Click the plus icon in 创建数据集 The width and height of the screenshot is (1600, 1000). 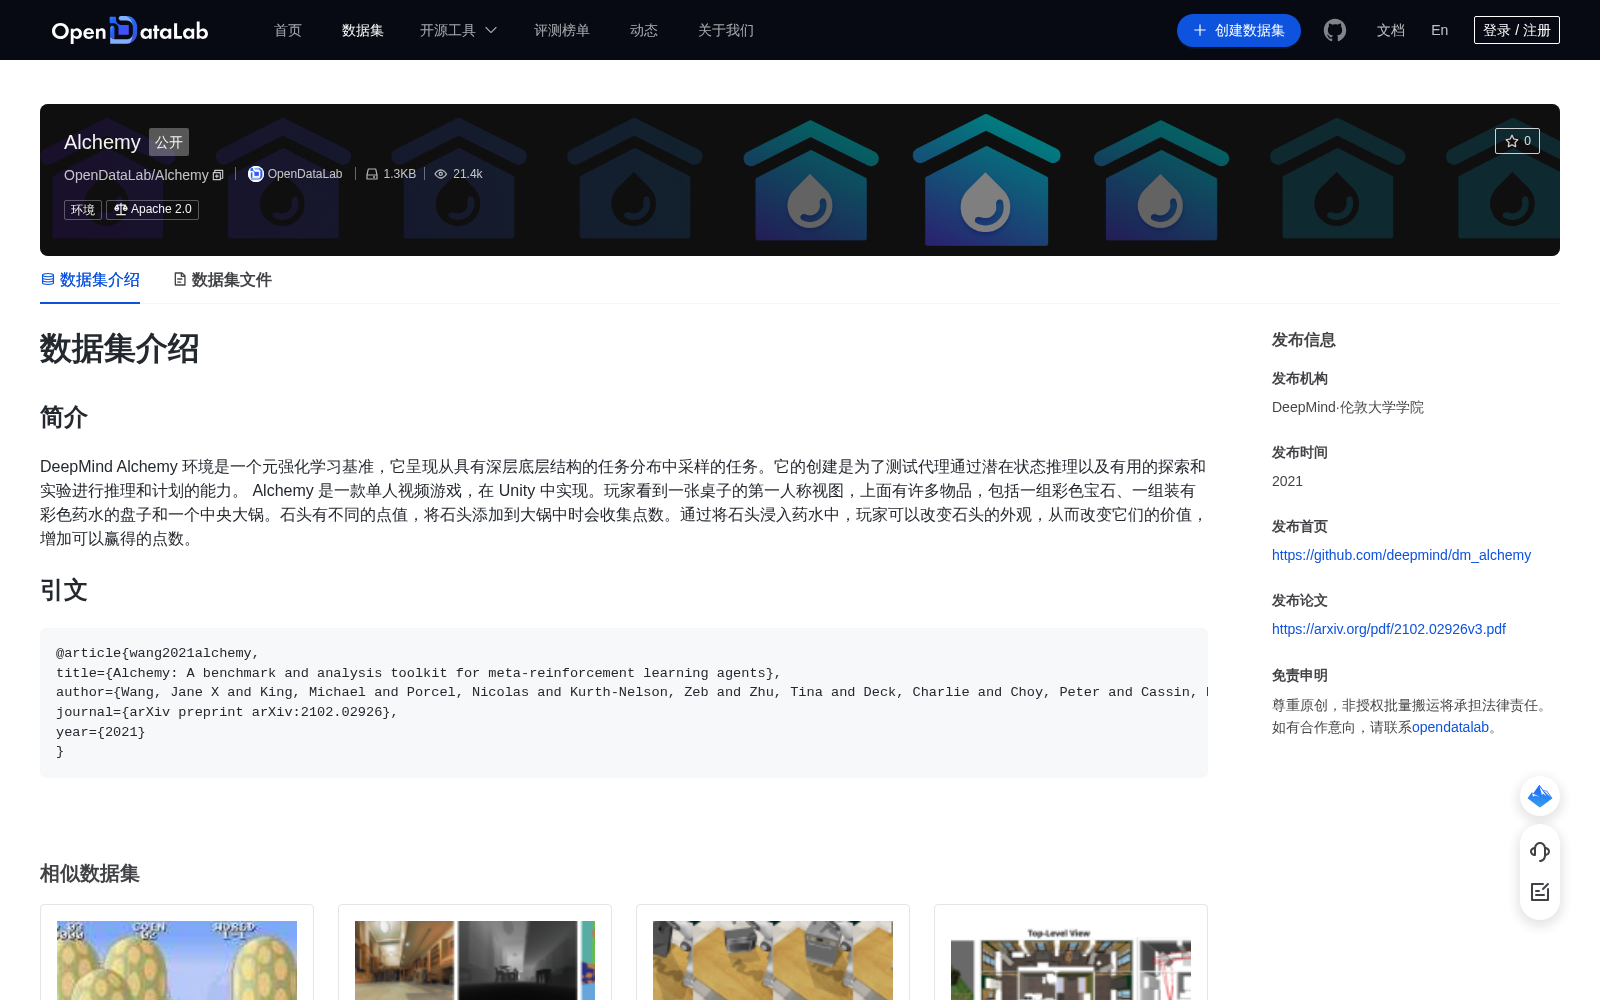pyautogui.click(x=1200, y=30)
